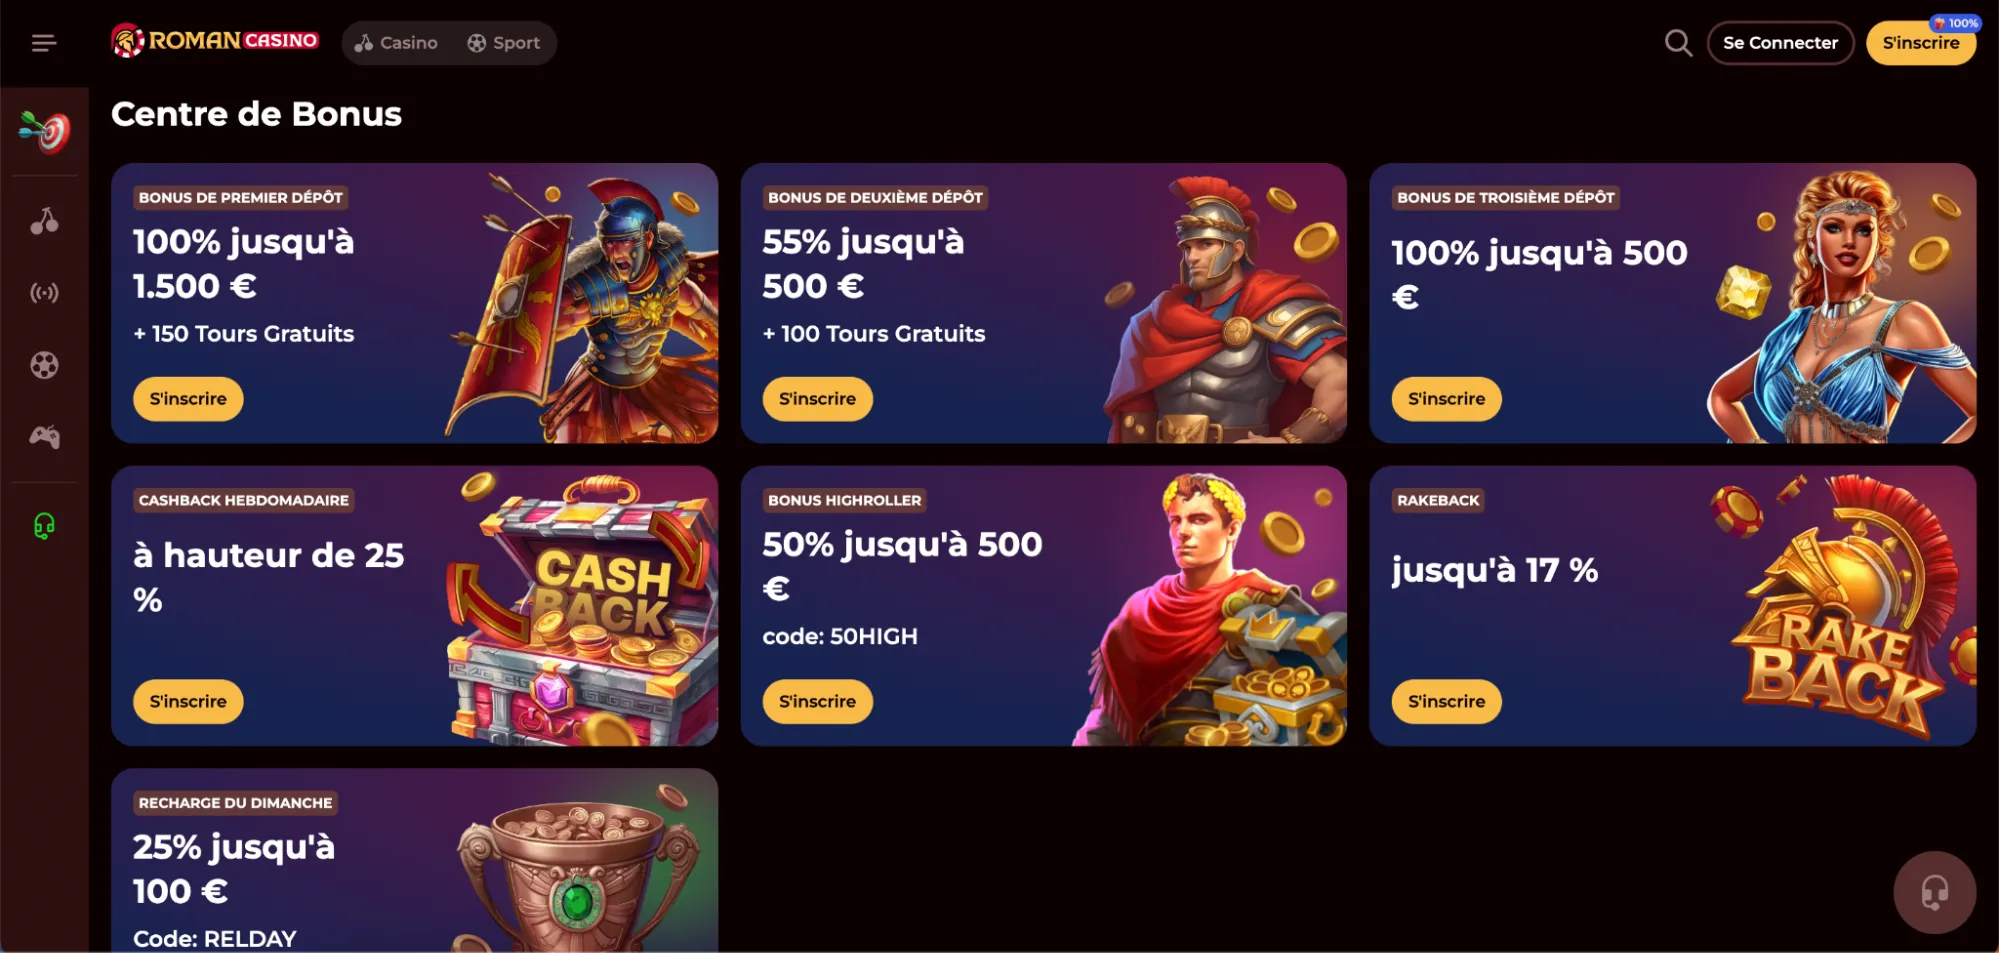
Task: Open the live broadcast sidebar icon
Action: 44,293
